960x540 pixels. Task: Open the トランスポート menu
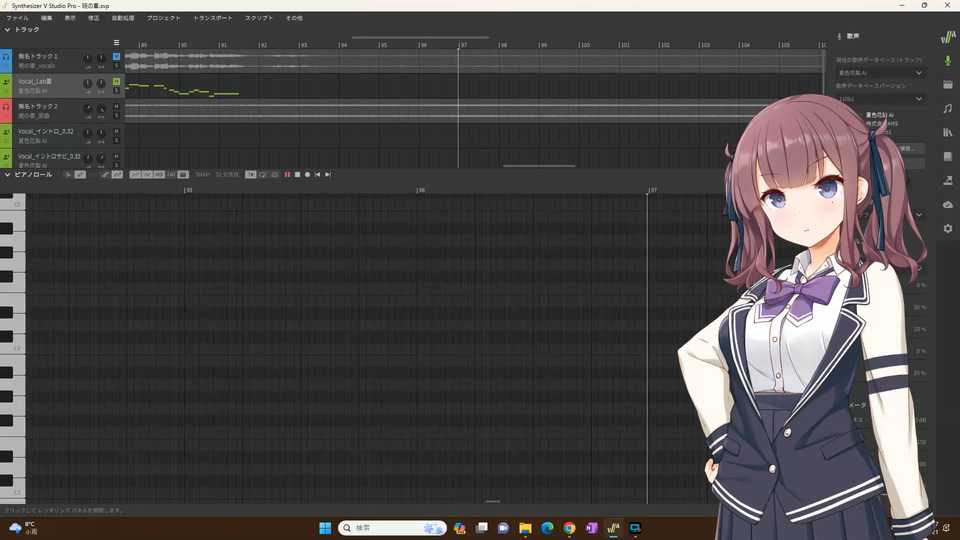click(x=213, y=18)
